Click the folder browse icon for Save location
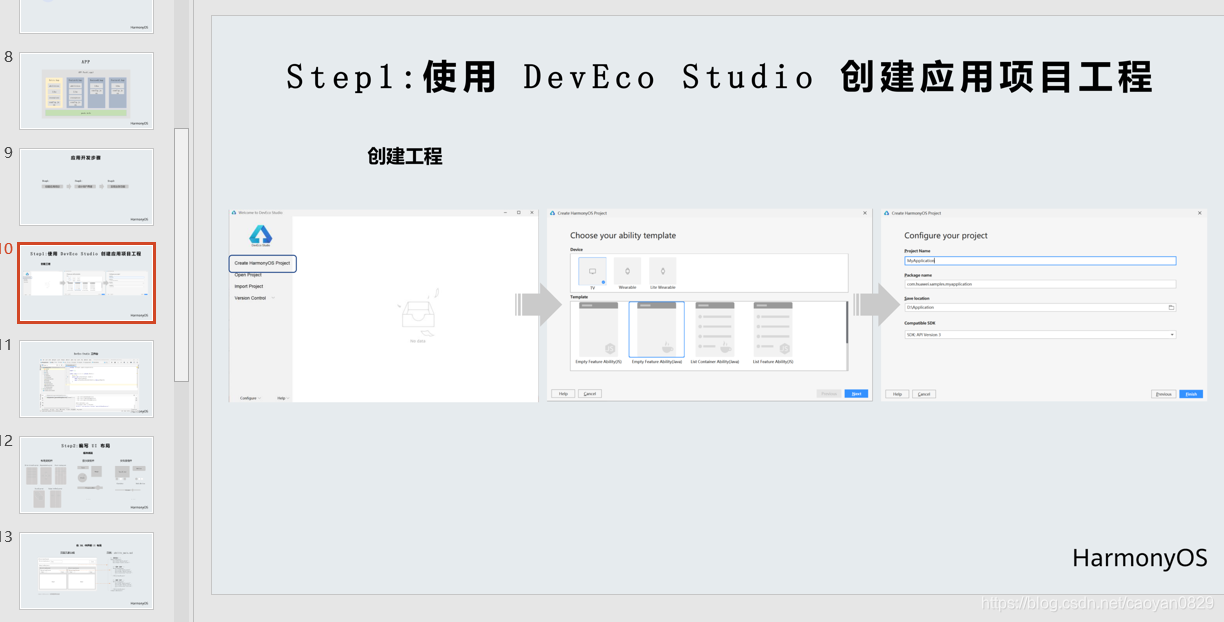 click(1172, 307)
